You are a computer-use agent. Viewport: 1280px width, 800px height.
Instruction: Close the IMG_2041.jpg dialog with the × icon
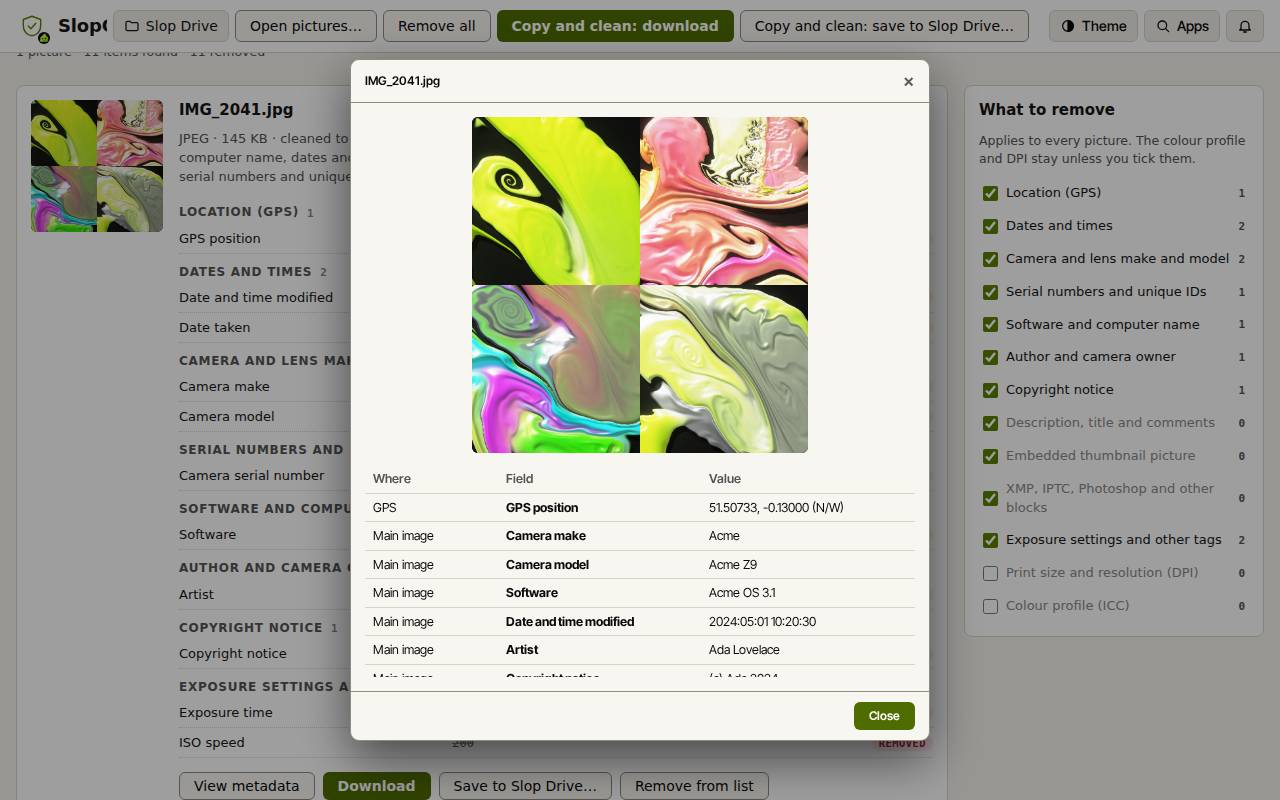pos(908,82)
